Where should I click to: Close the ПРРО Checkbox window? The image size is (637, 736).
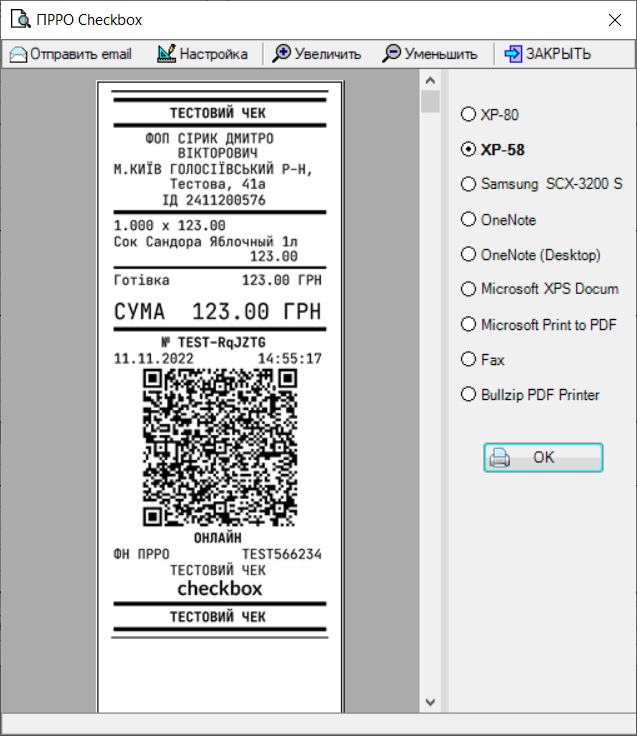[x=614, y=20]
